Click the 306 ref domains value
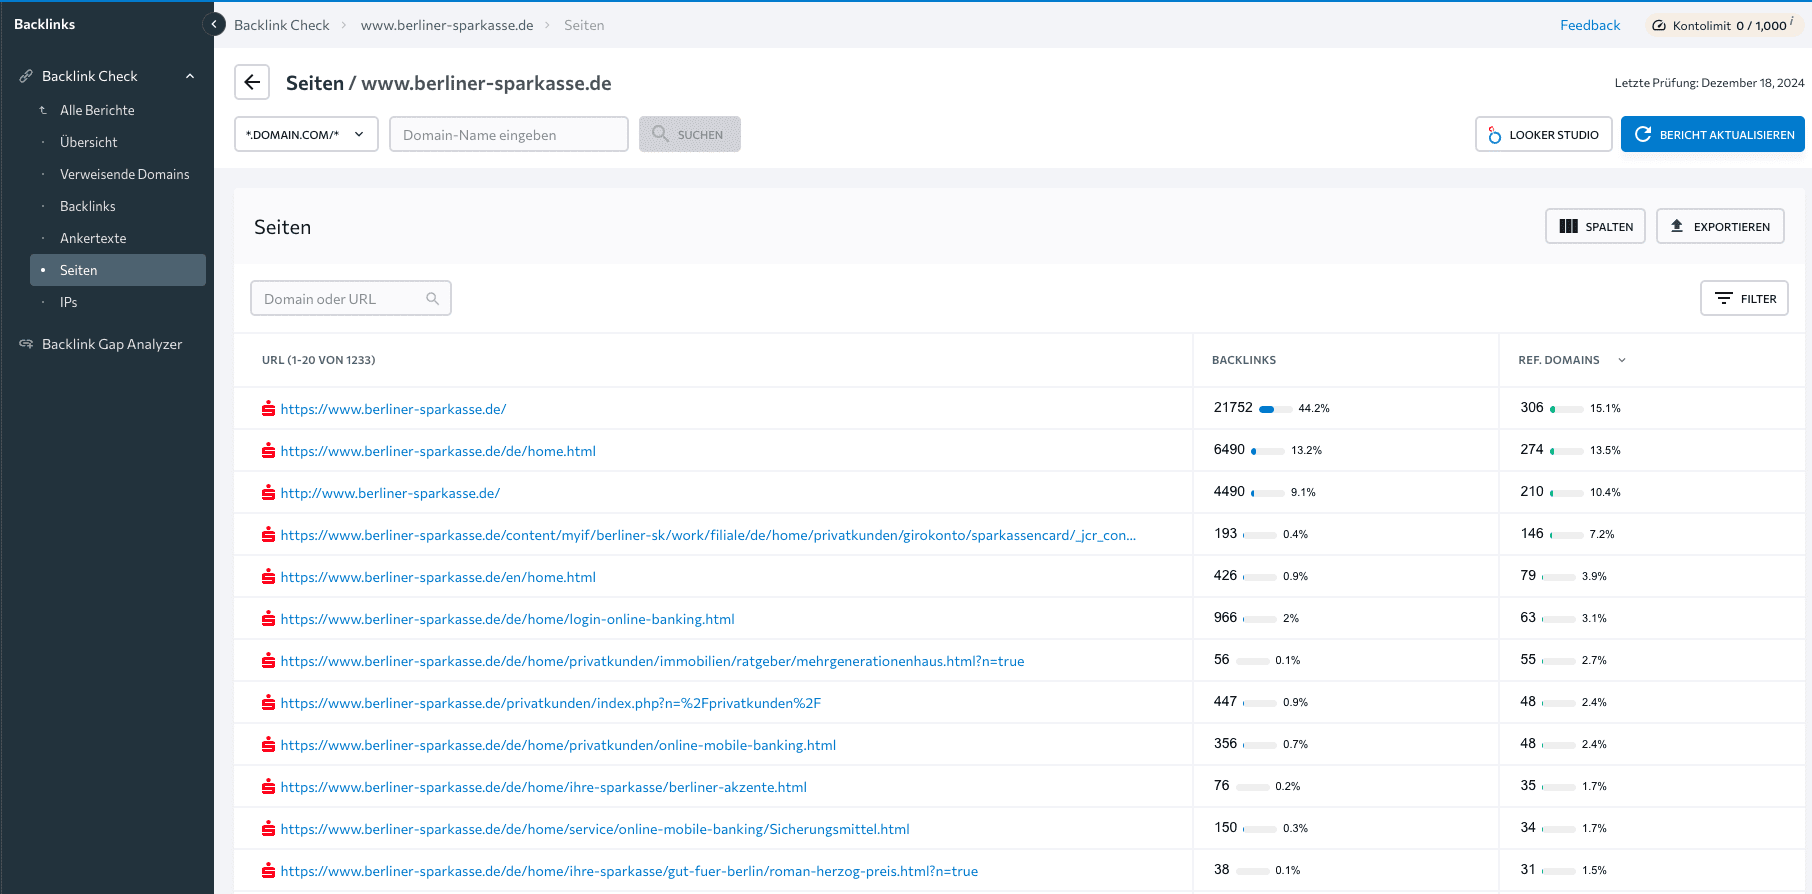Image resolution: width=1812 pixels, height=894 pixels. coord(1532,407)
